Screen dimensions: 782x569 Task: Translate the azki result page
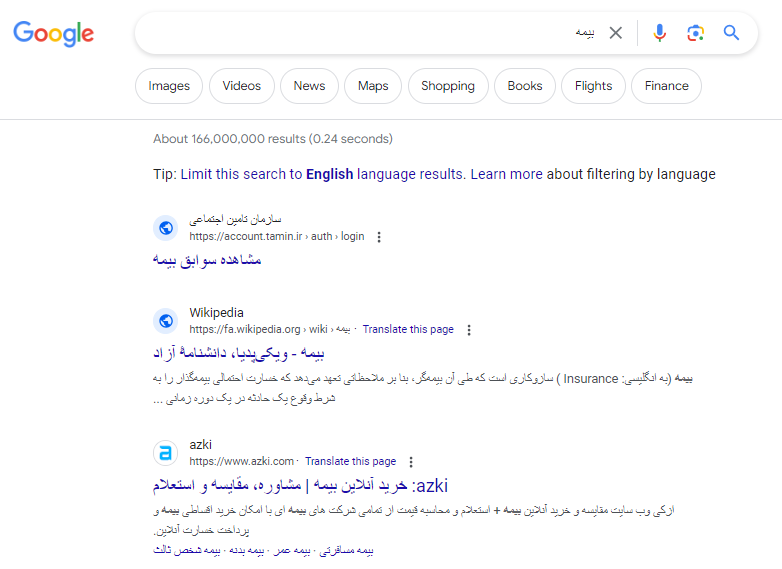351,461
